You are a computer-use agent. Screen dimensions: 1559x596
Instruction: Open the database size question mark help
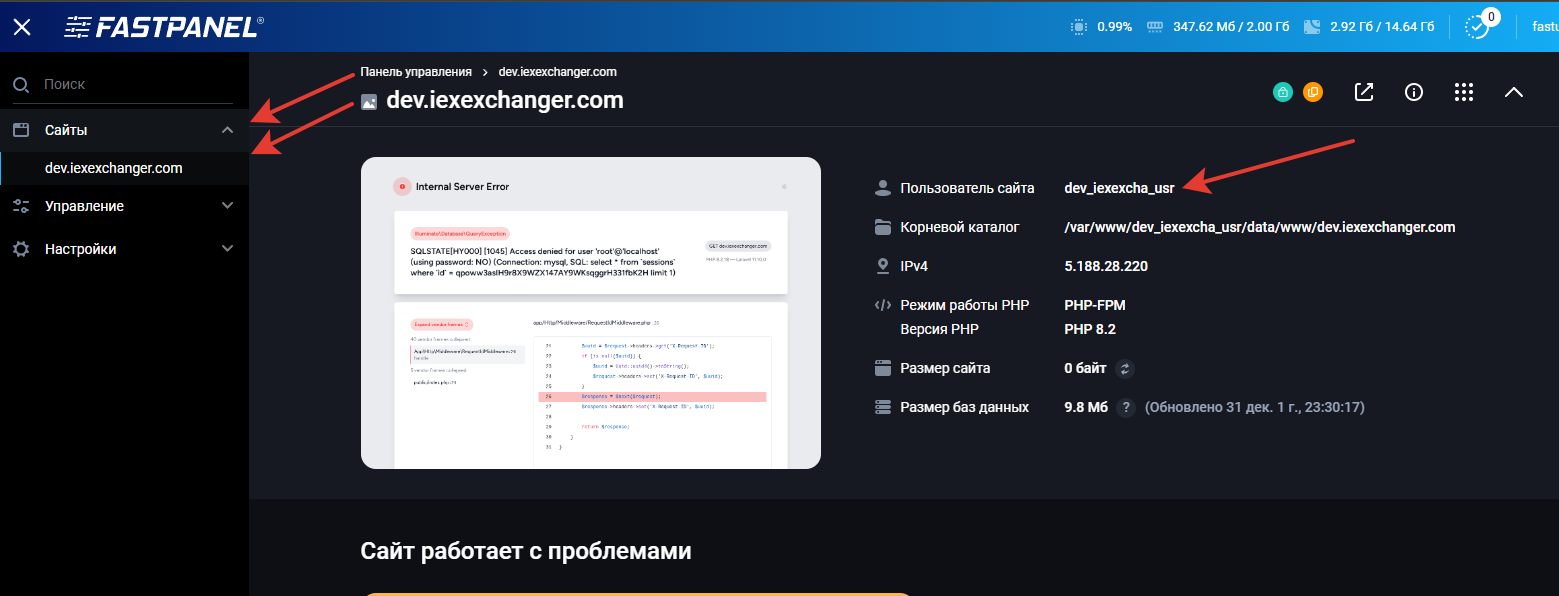(x=1126, y=407)
